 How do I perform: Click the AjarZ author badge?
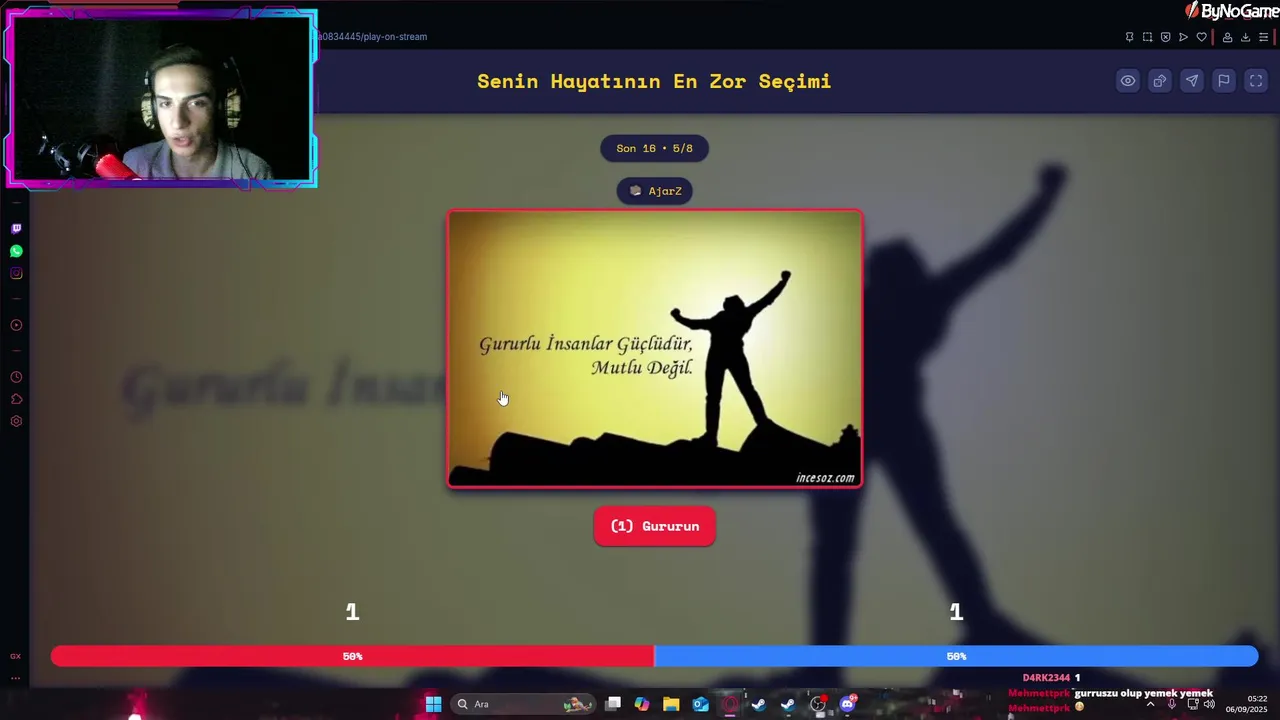point(655,191)
